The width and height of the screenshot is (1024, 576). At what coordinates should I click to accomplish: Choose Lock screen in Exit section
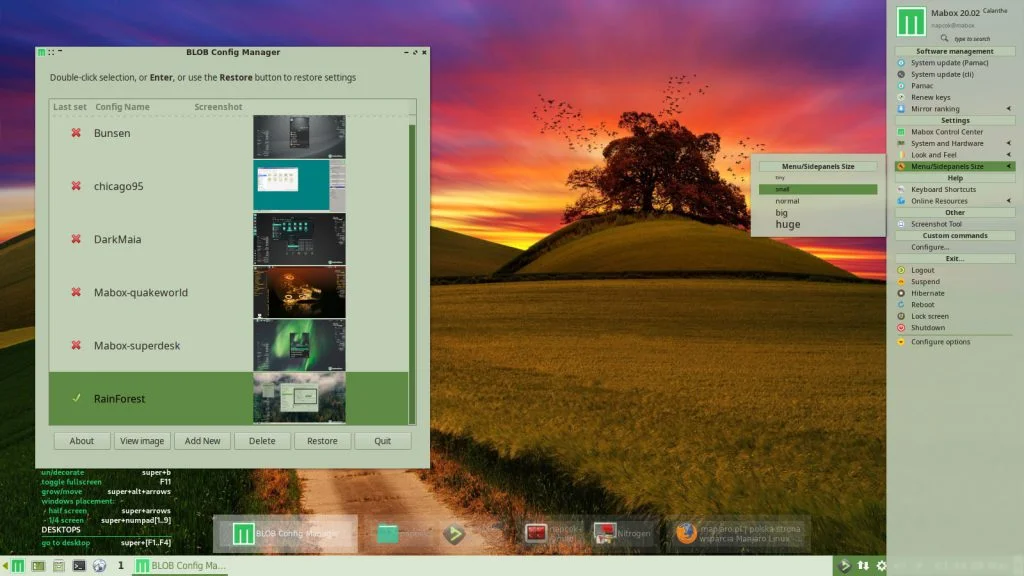929,316
